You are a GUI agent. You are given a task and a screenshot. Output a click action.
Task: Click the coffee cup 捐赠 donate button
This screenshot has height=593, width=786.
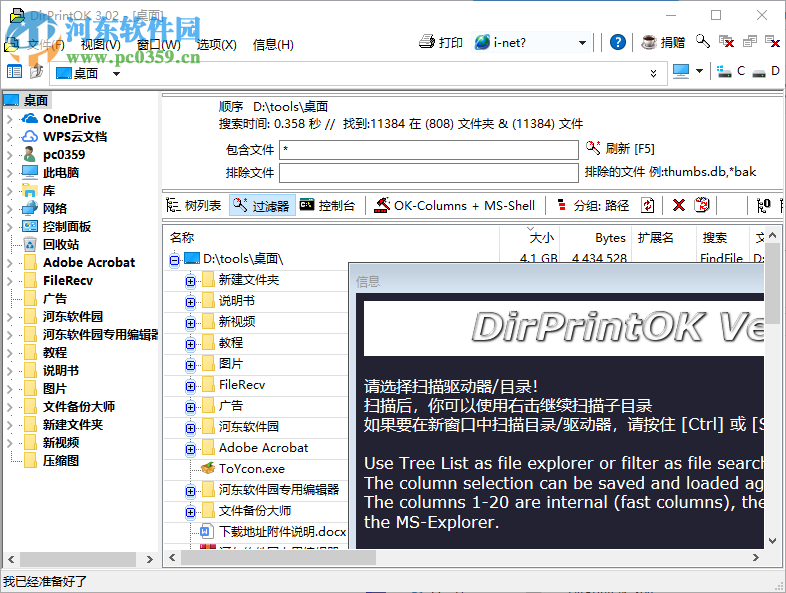pyautogui.click(x=663, y=42)
